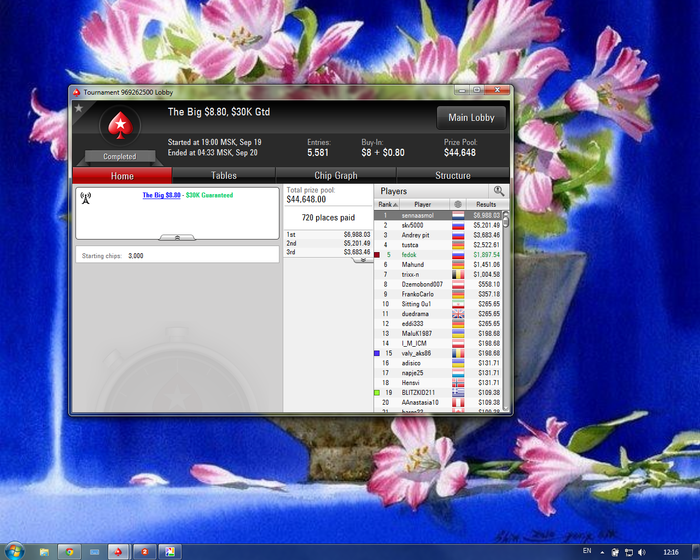
Task: Click the green color tag beside BLITZKID211
Action: pos(377,393)
